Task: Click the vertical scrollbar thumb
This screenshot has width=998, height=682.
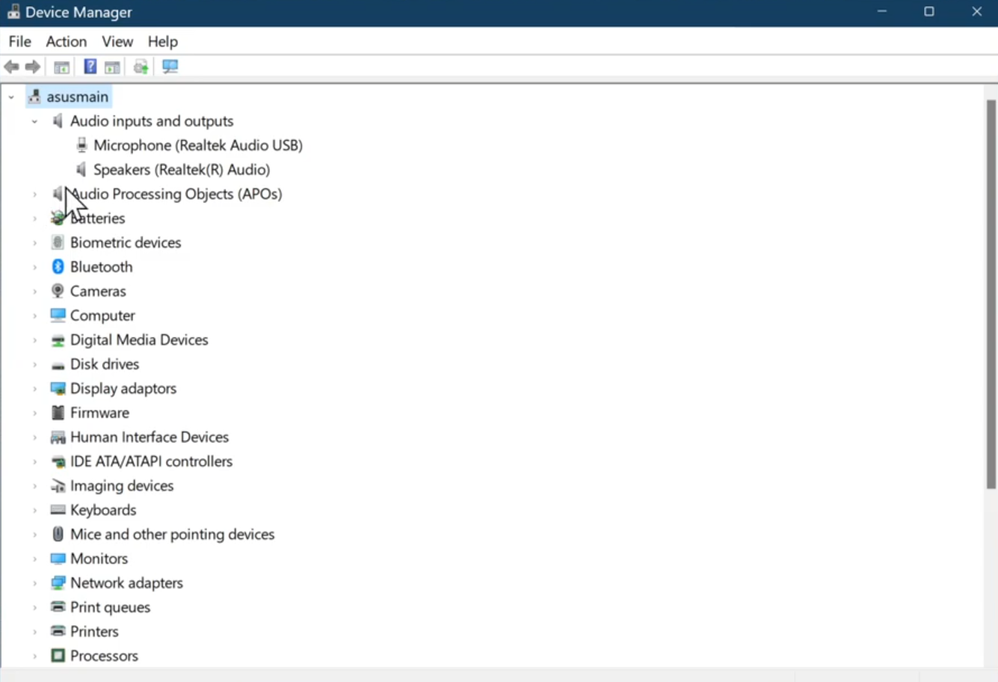Action: (990, 294)
